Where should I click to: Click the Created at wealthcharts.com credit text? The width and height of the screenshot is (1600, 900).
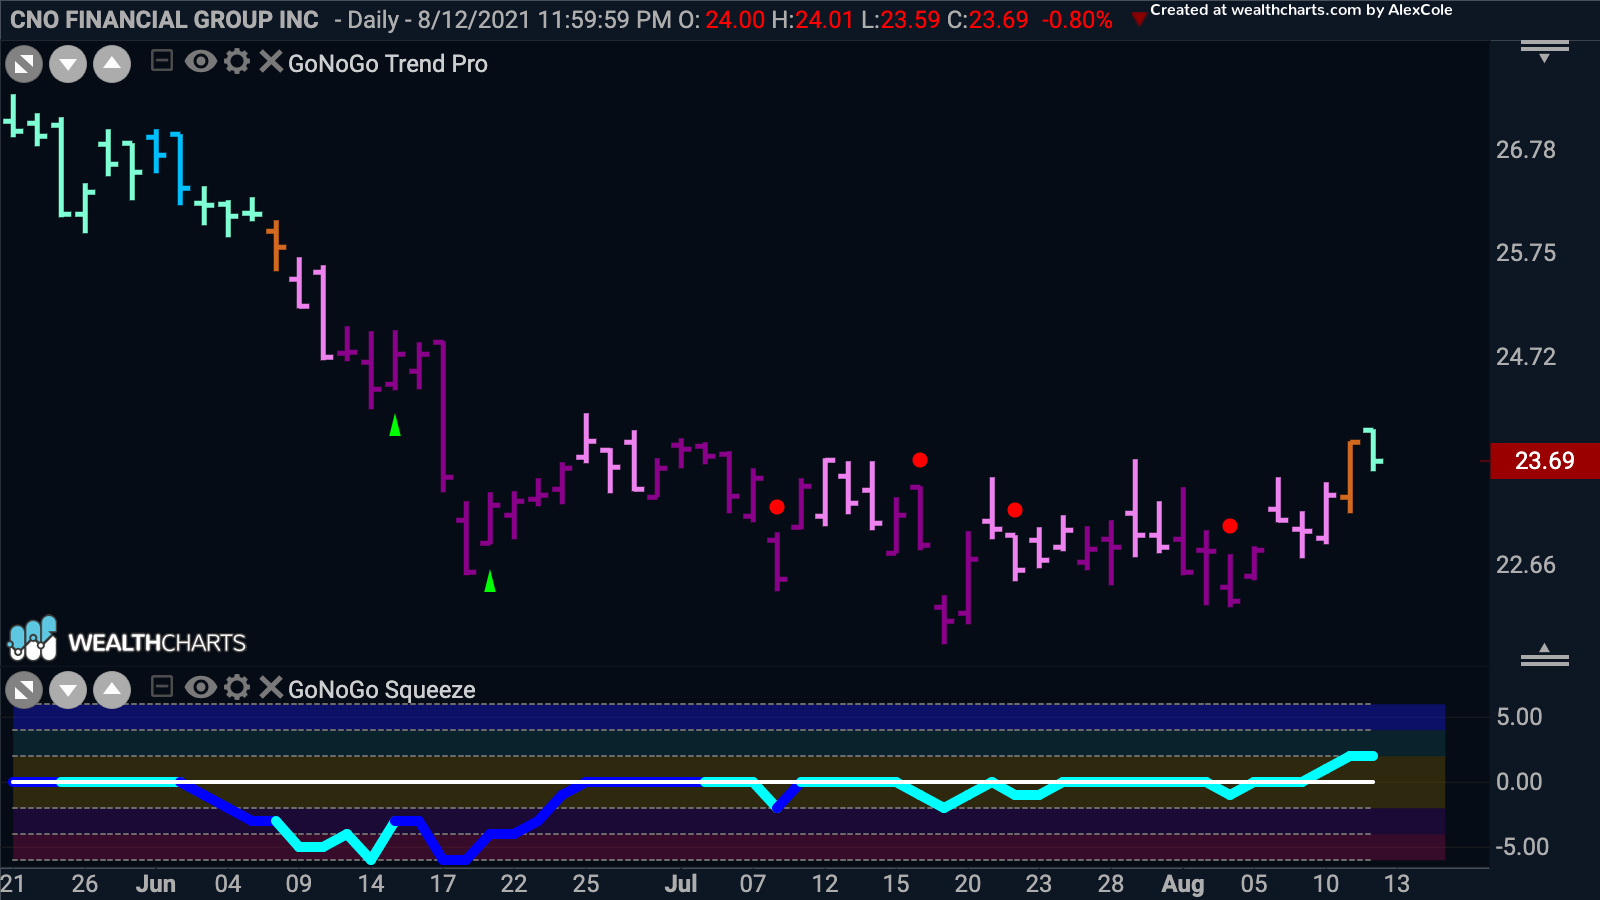coord(1301,10)
